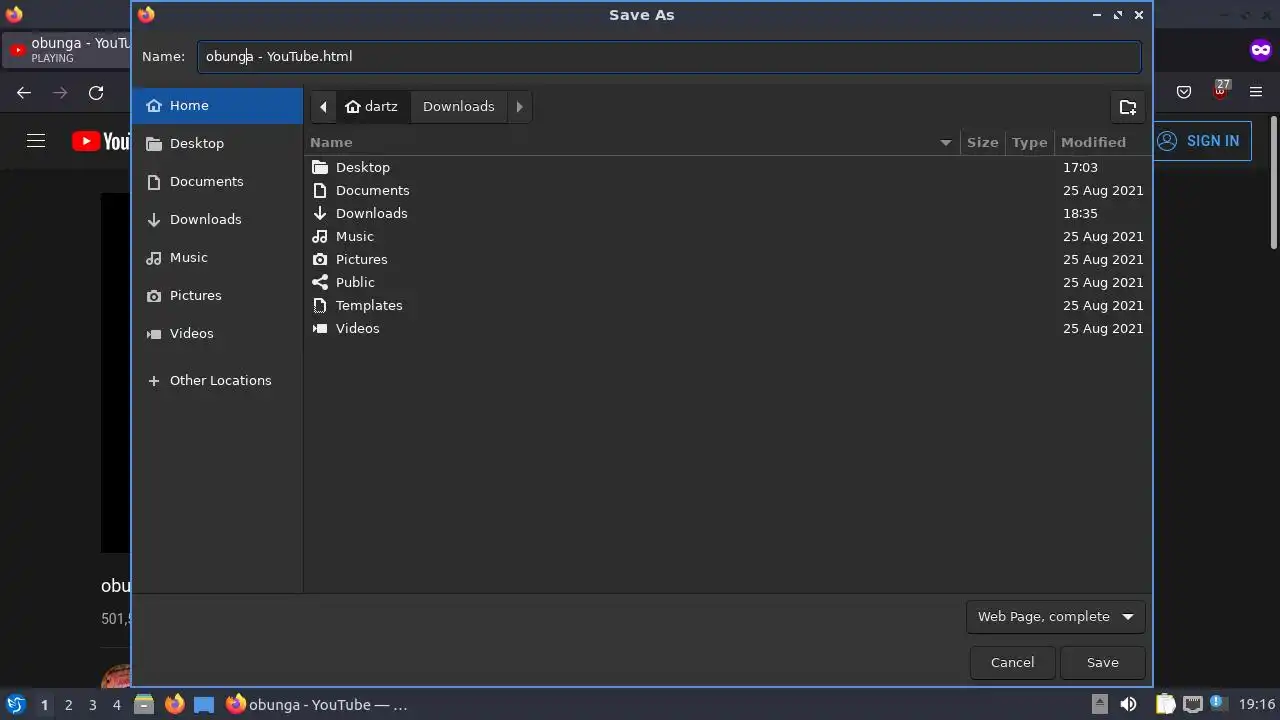
Task: Click the Pictures folder icon in file list
Action: coord(320,259)
